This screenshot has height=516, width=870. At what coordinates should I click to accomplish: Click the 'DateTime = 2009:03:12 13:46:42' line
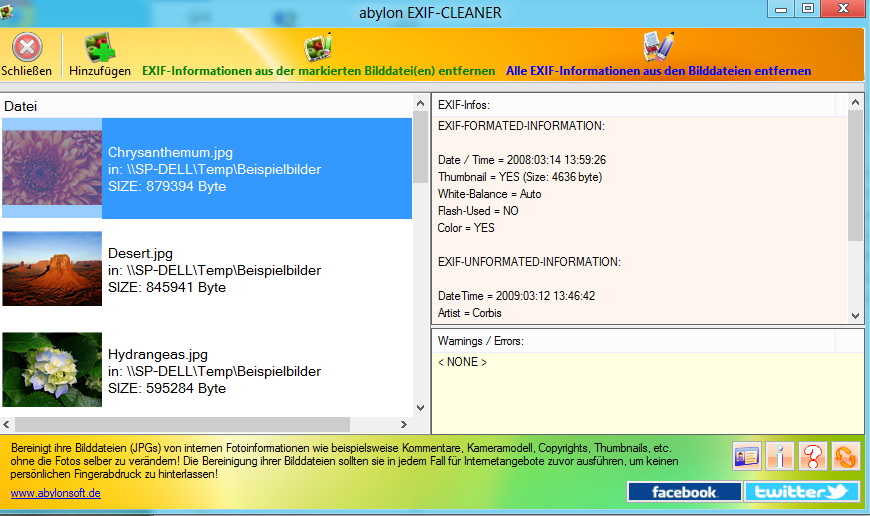[x=516, y=296]
